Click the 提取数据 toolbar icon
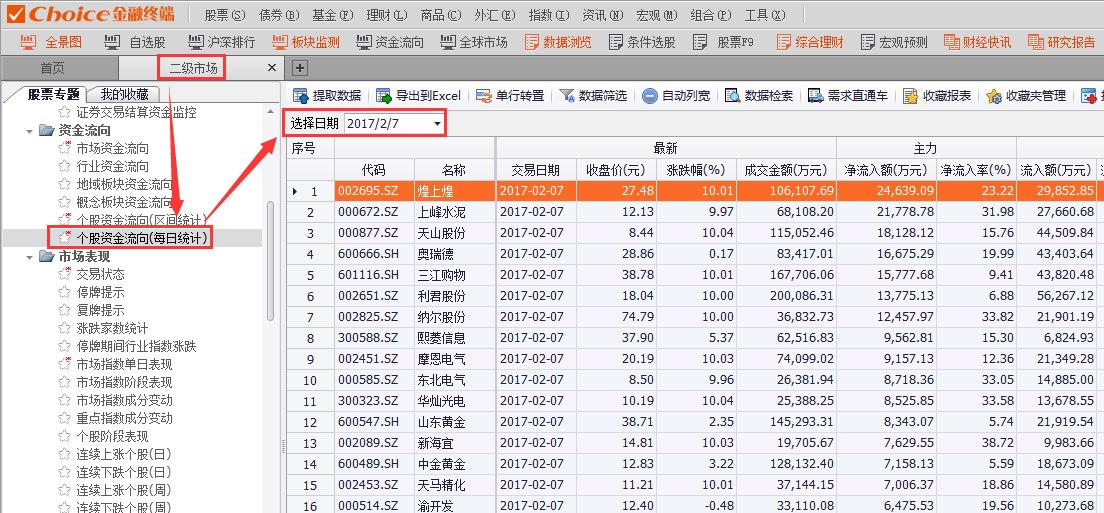This screenshot has width=1104, height=513. pos(301,96)
